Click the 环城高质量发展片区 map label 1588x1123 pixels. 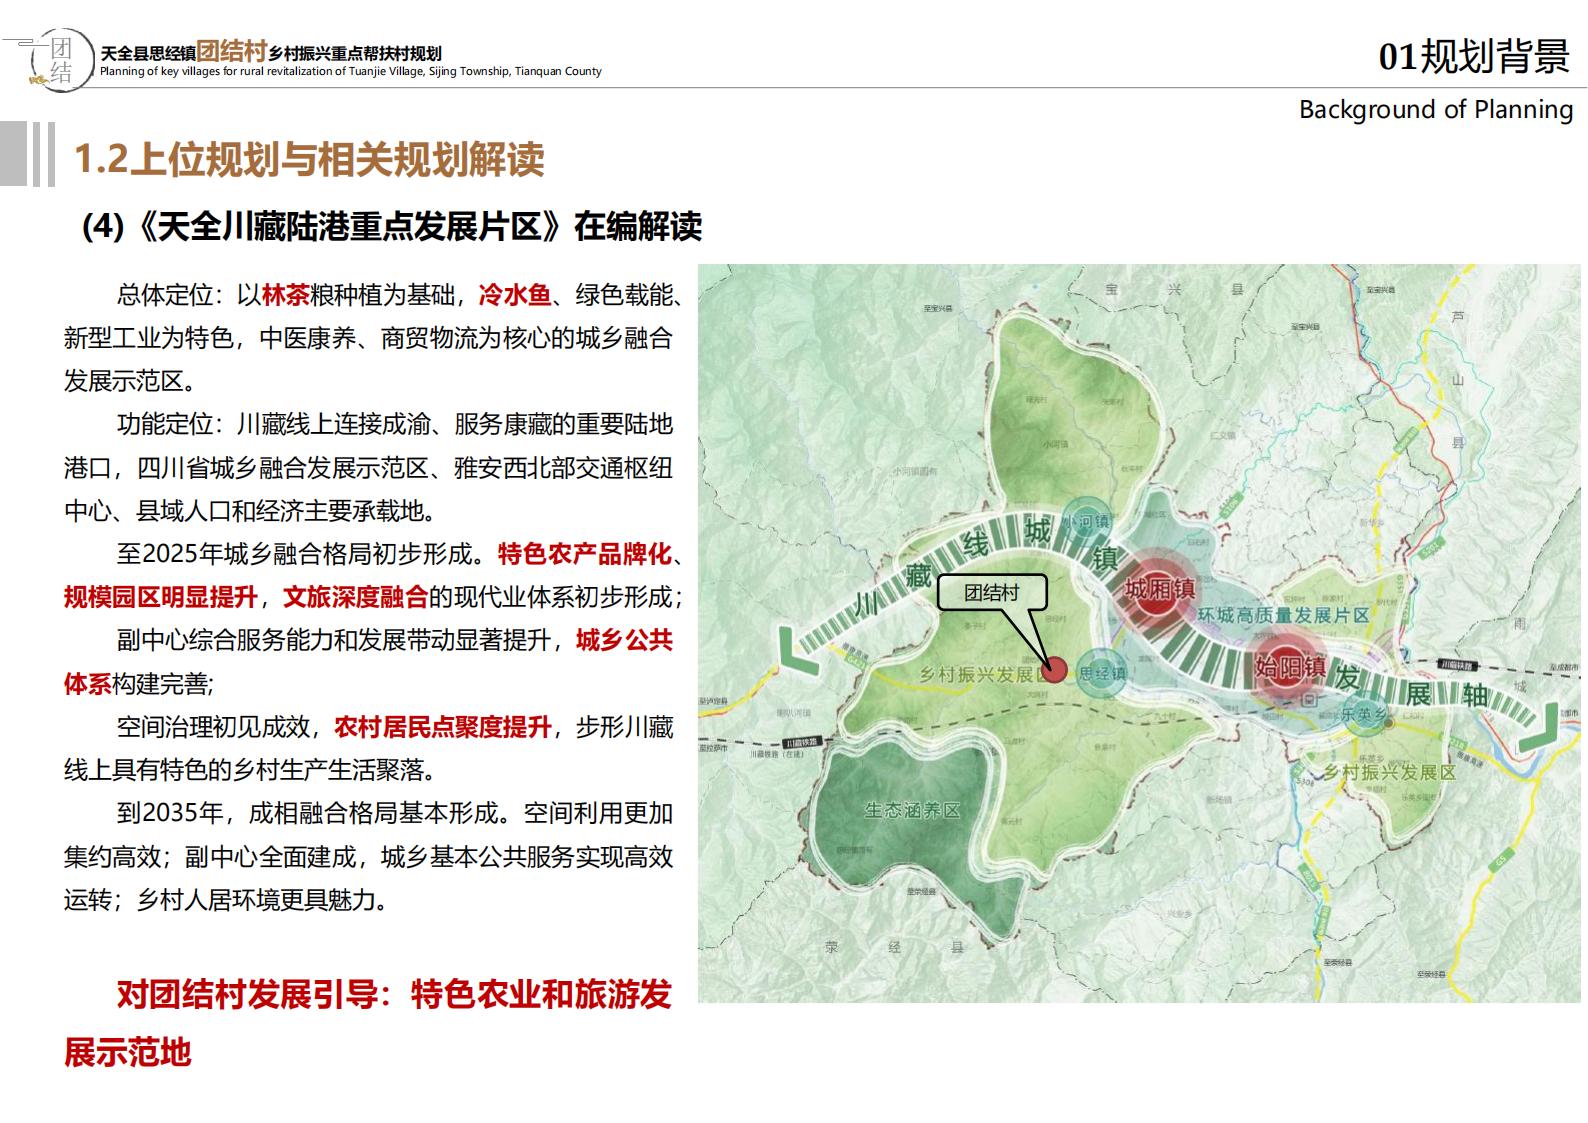click(x=1283, y=615)
